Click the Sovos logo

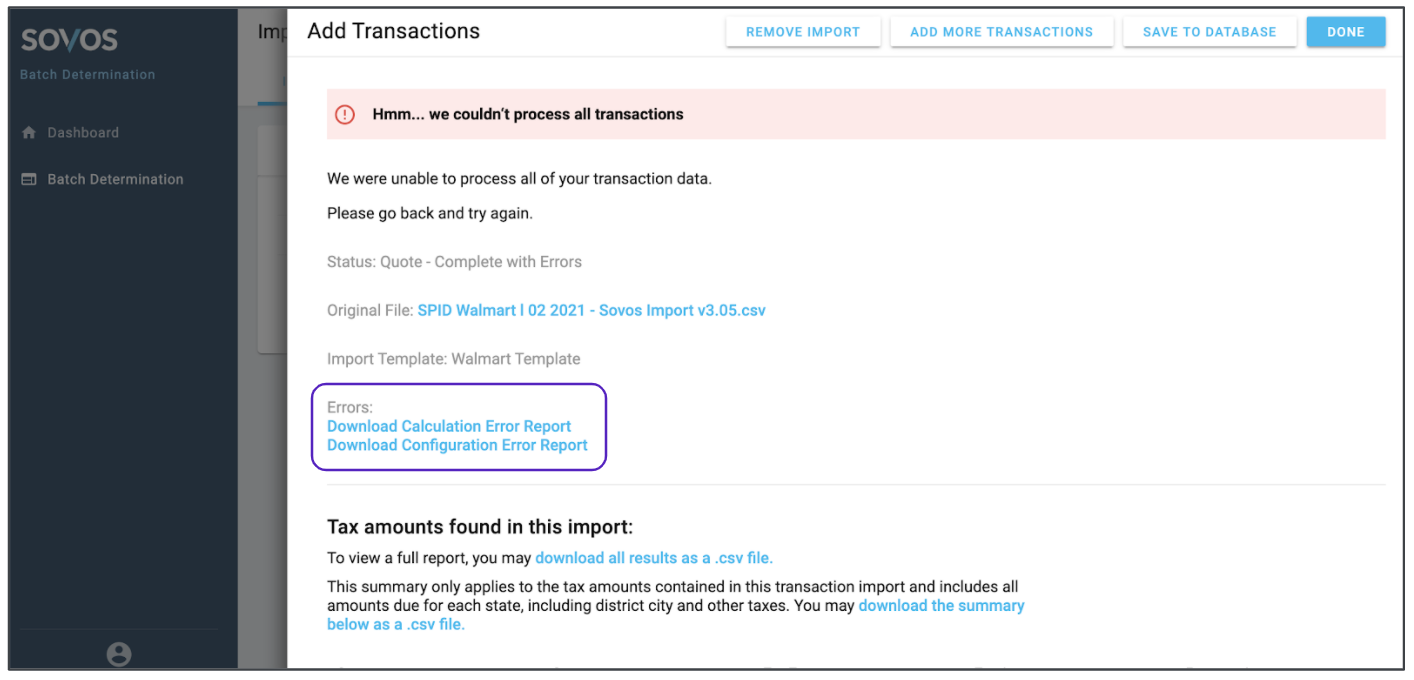point(69,40)
